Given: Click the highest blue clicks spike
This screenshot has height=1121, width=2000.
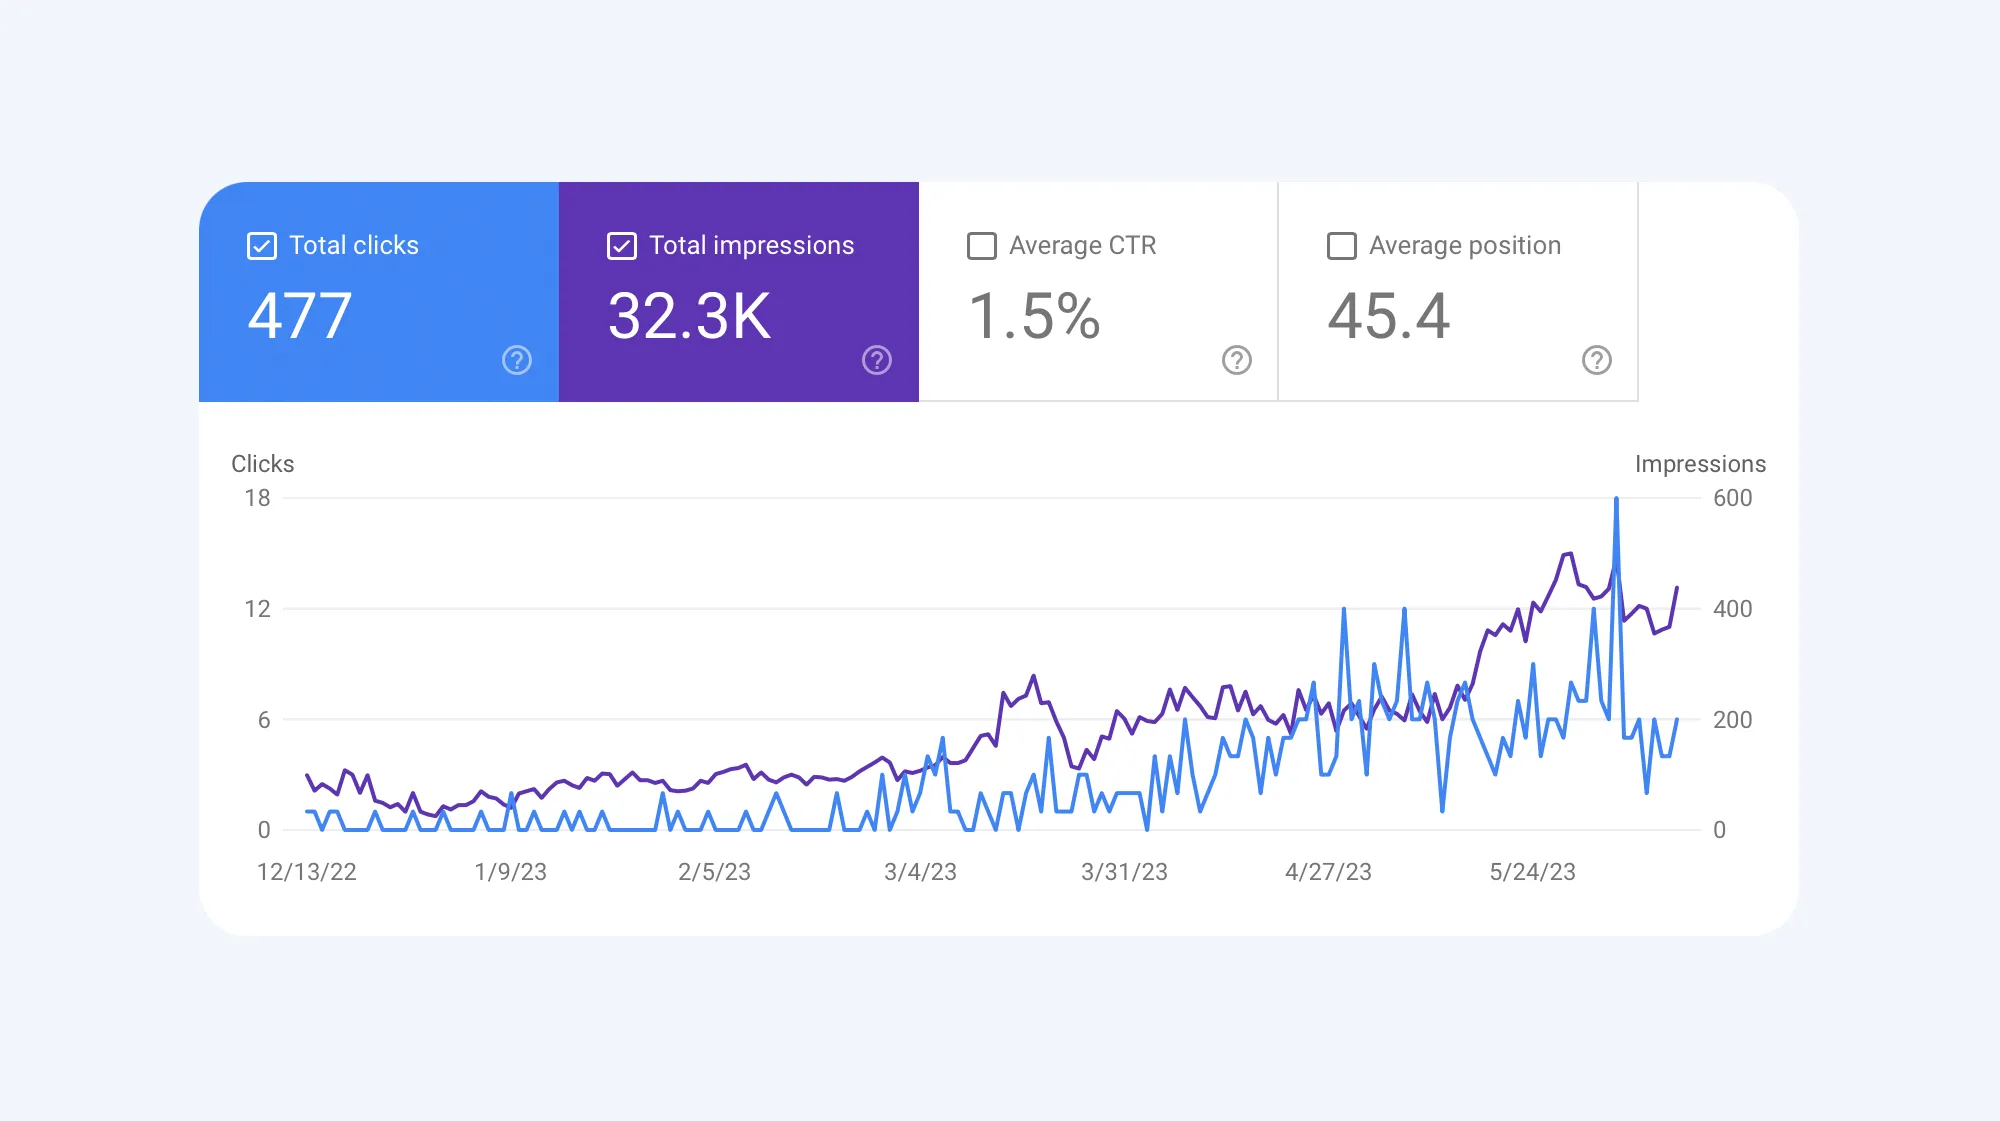Looking at the screenshot, I should tap(1616, 500).
